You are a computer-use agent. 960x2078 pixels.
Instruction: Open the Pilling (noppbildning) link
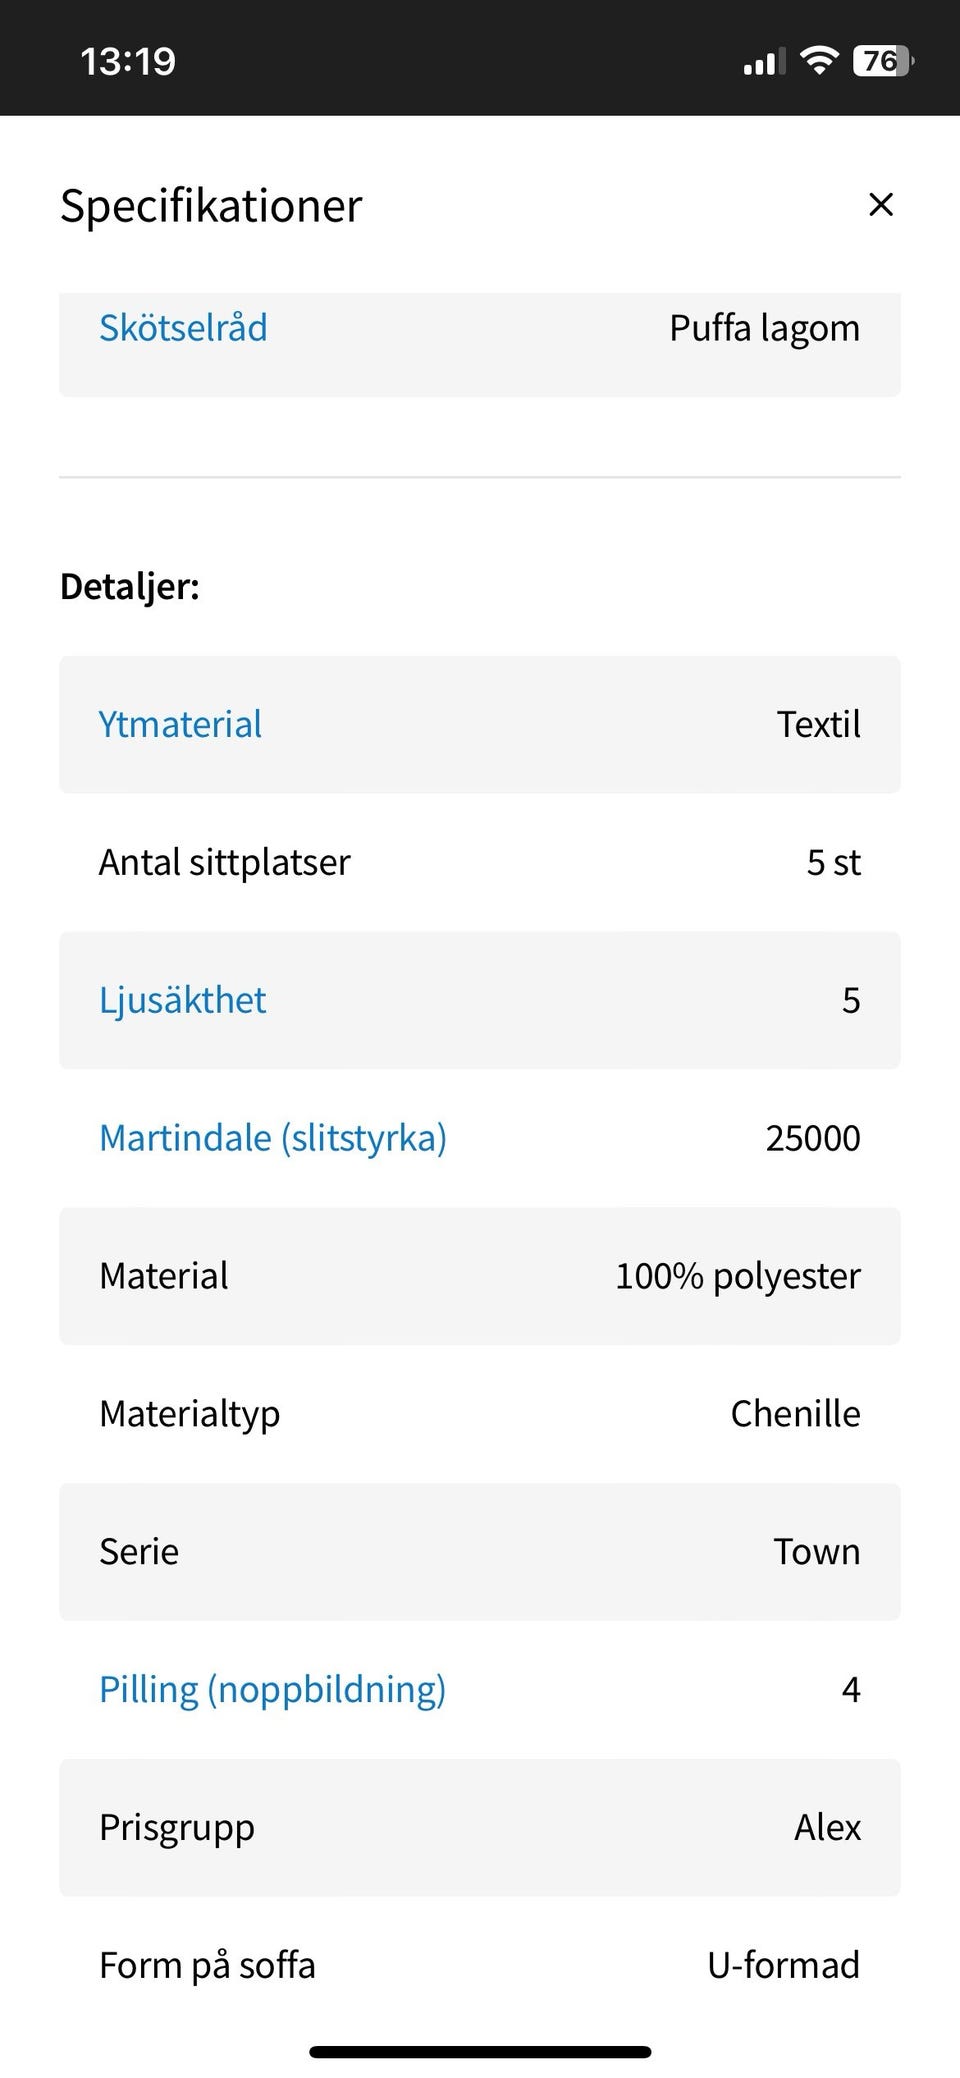click(272, 1689)
